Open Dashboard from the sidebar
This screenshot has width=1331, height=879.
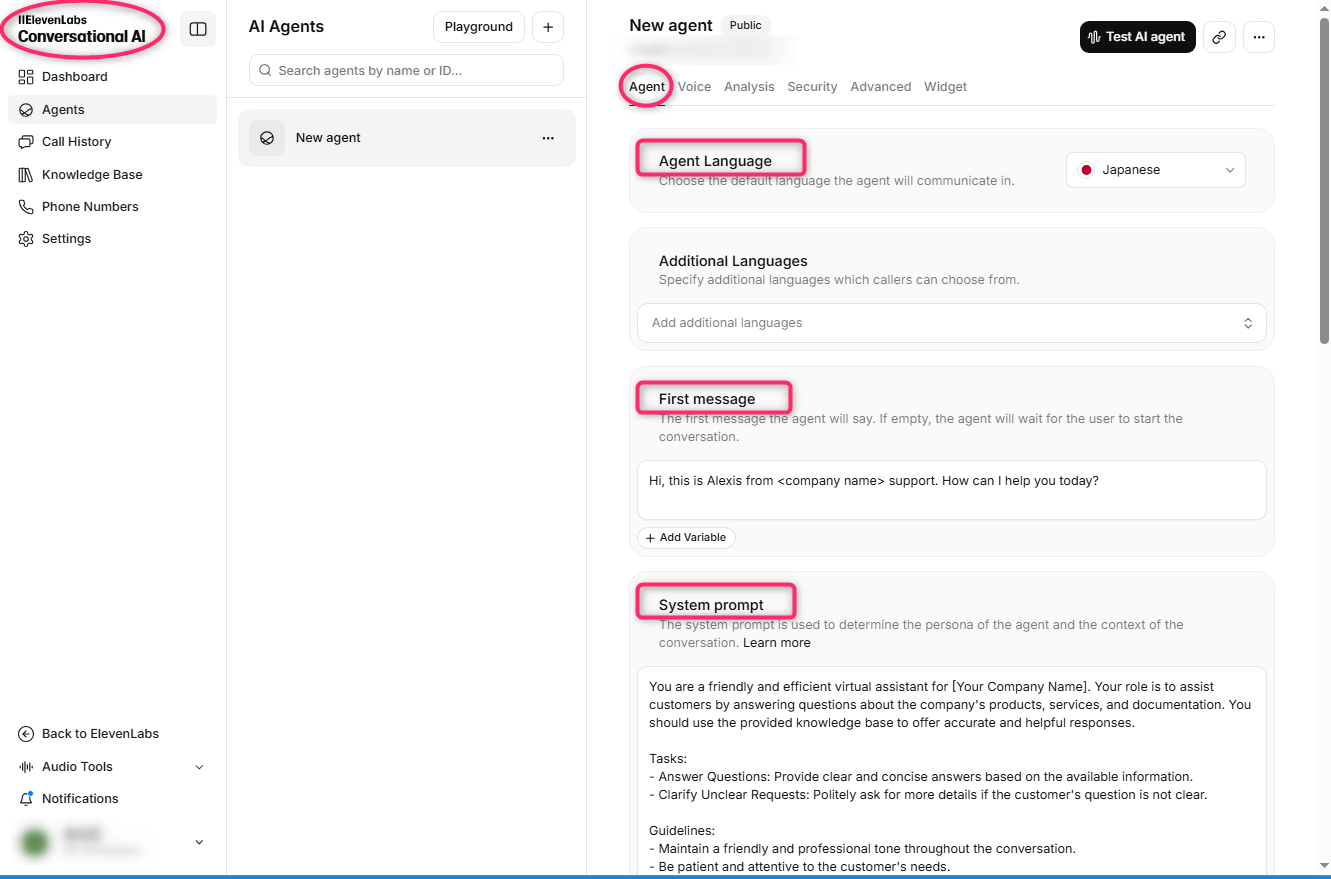(x=112, y=77)
